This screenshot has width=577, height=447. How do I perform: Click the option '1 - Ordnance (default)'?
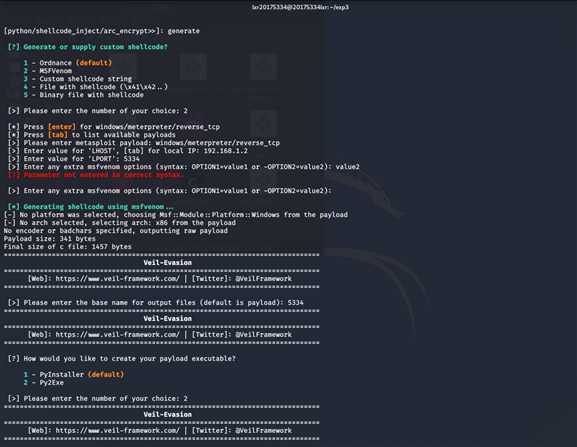(68, 63)
